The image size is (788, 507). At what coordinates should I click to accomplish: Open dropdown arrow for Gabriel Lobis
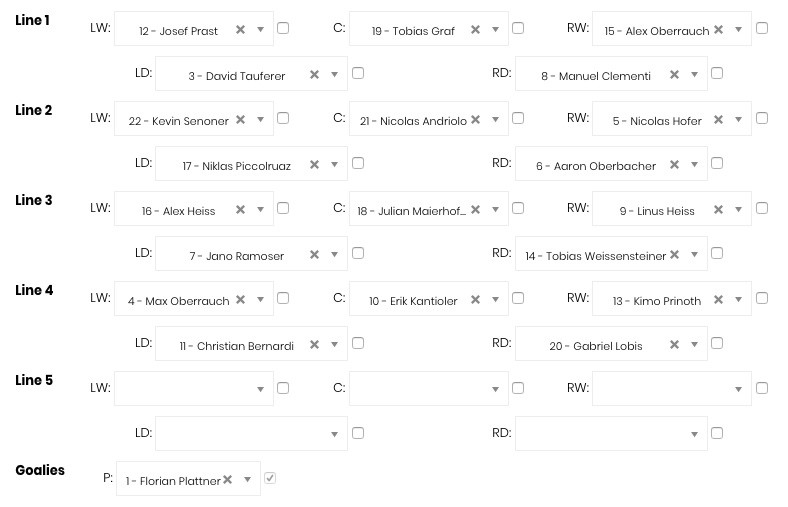694,346
